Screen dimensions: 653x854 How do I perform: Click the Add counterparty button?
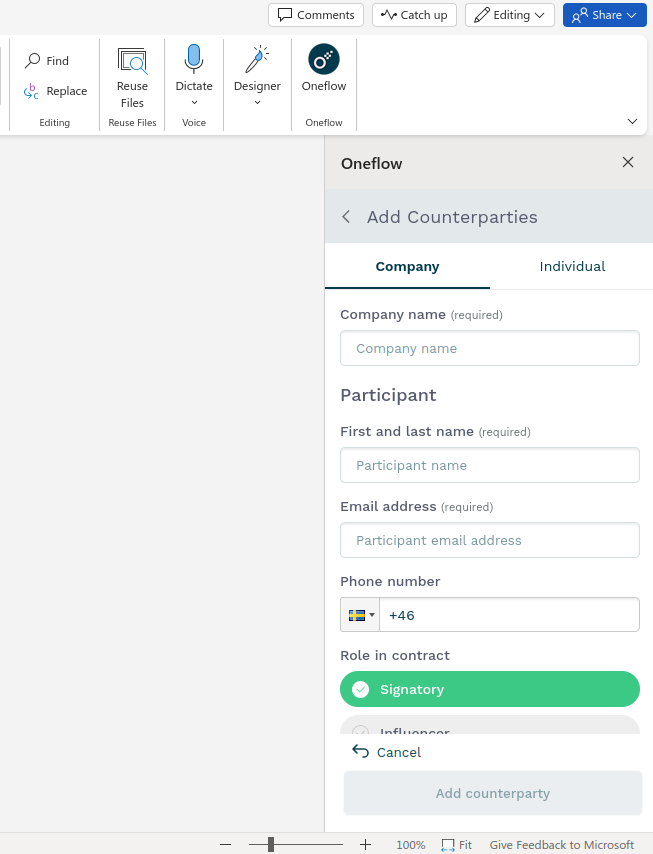point(492,794)
